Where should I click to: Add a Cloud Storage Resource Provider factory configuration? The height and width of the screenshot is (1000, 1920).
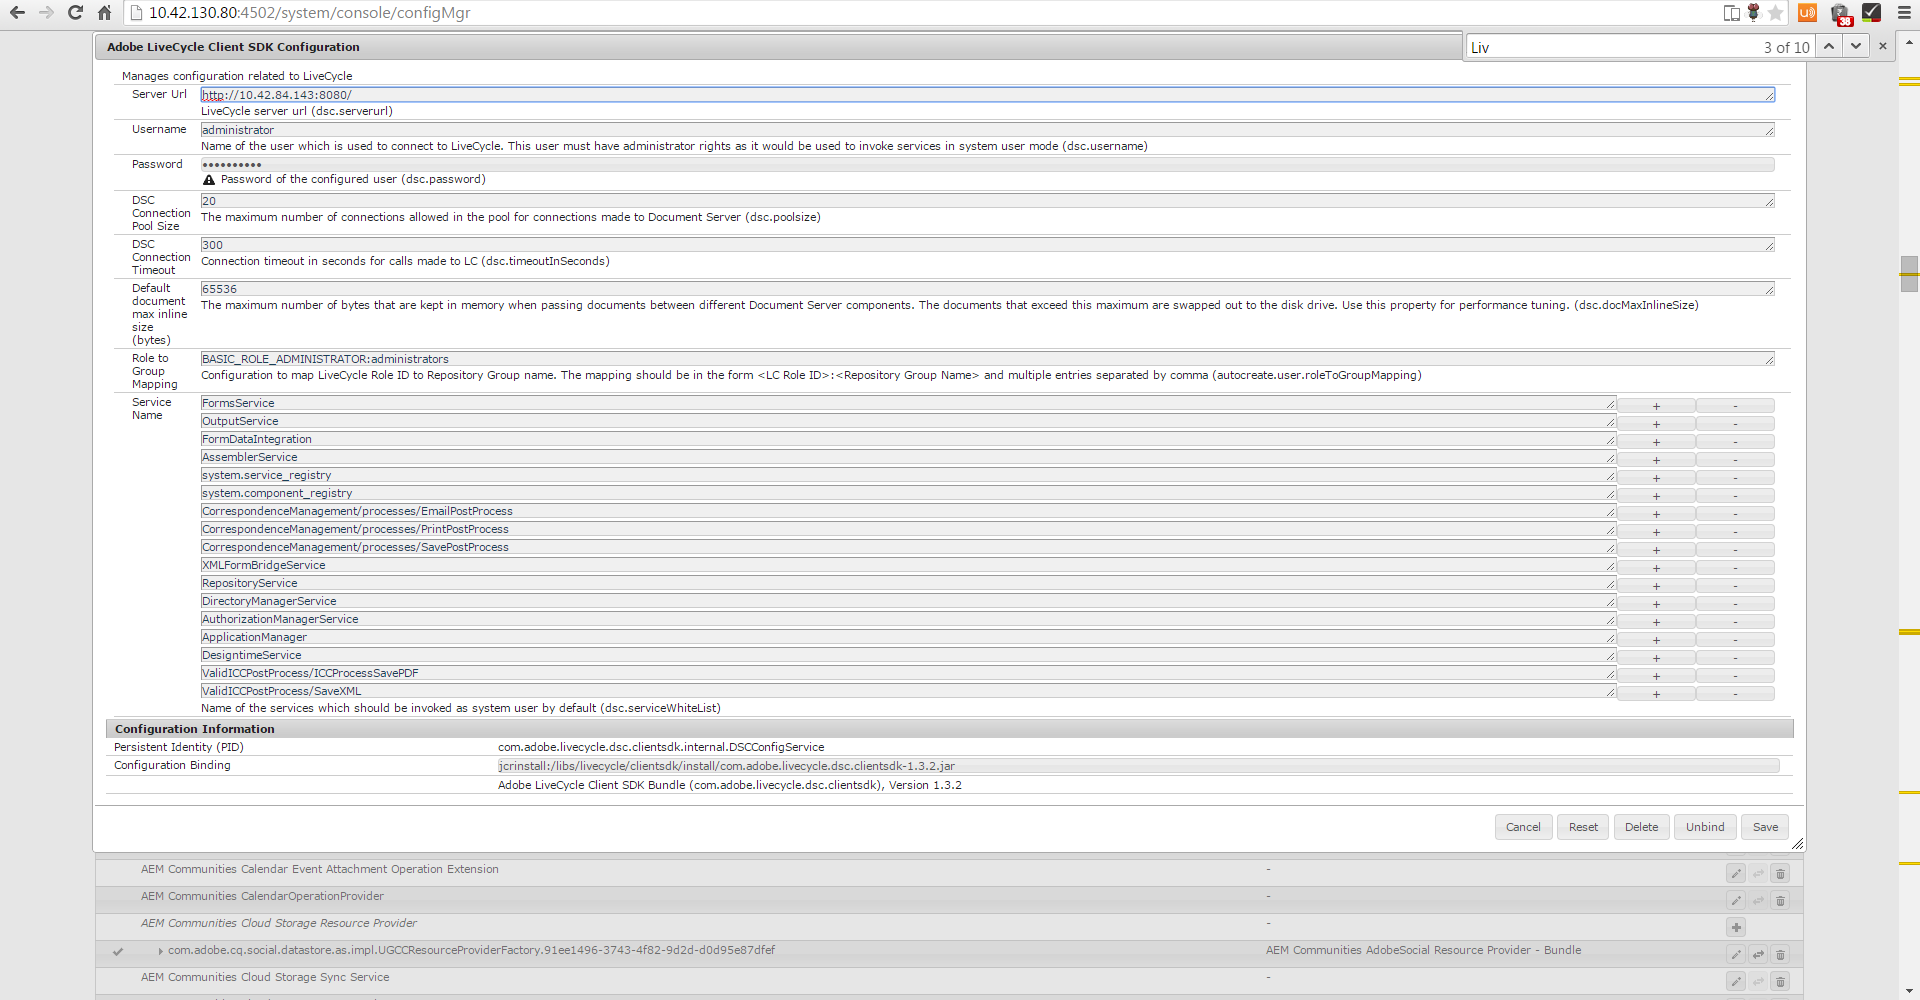(x=1736, y=927)
